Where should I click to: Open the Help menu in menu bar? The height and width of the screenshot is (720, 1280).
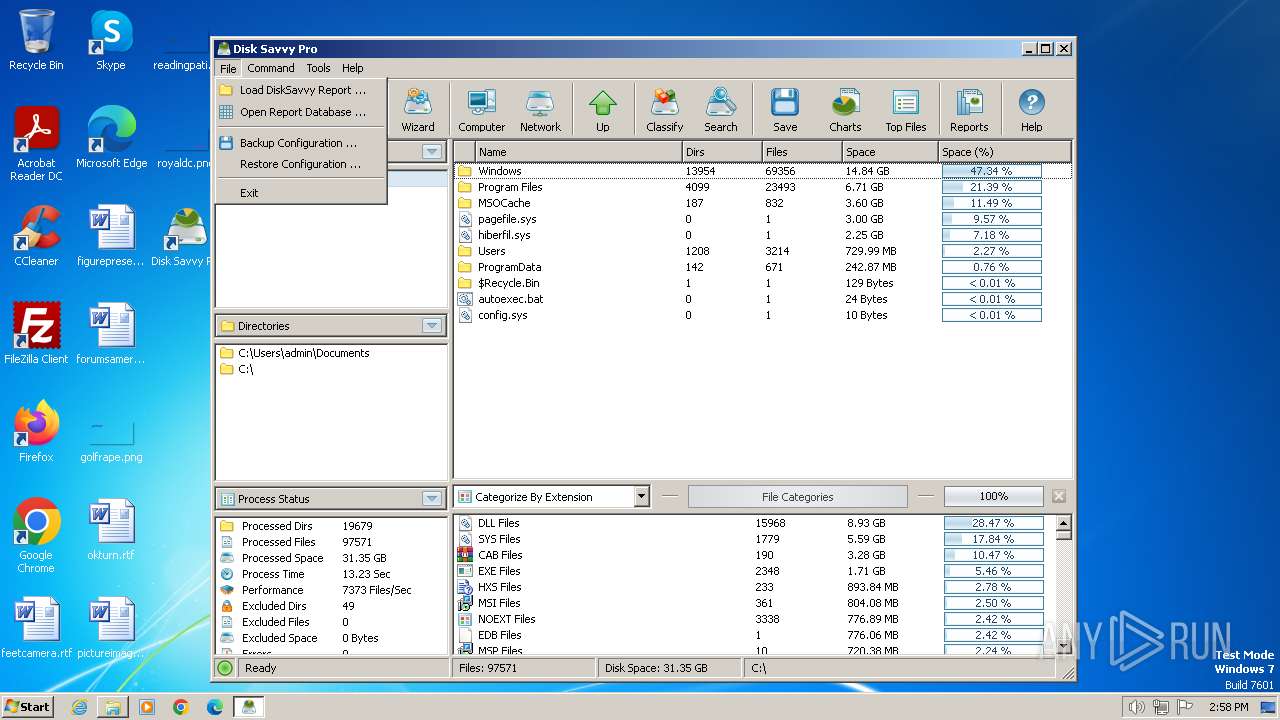point(352,68)
